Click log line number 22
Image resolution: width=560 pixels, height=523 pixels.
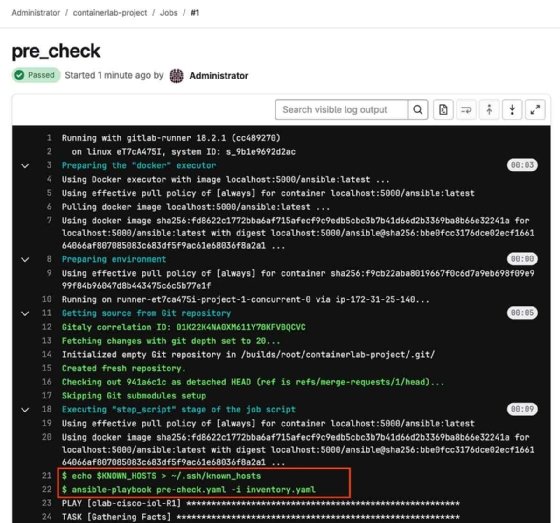point(47,489)
